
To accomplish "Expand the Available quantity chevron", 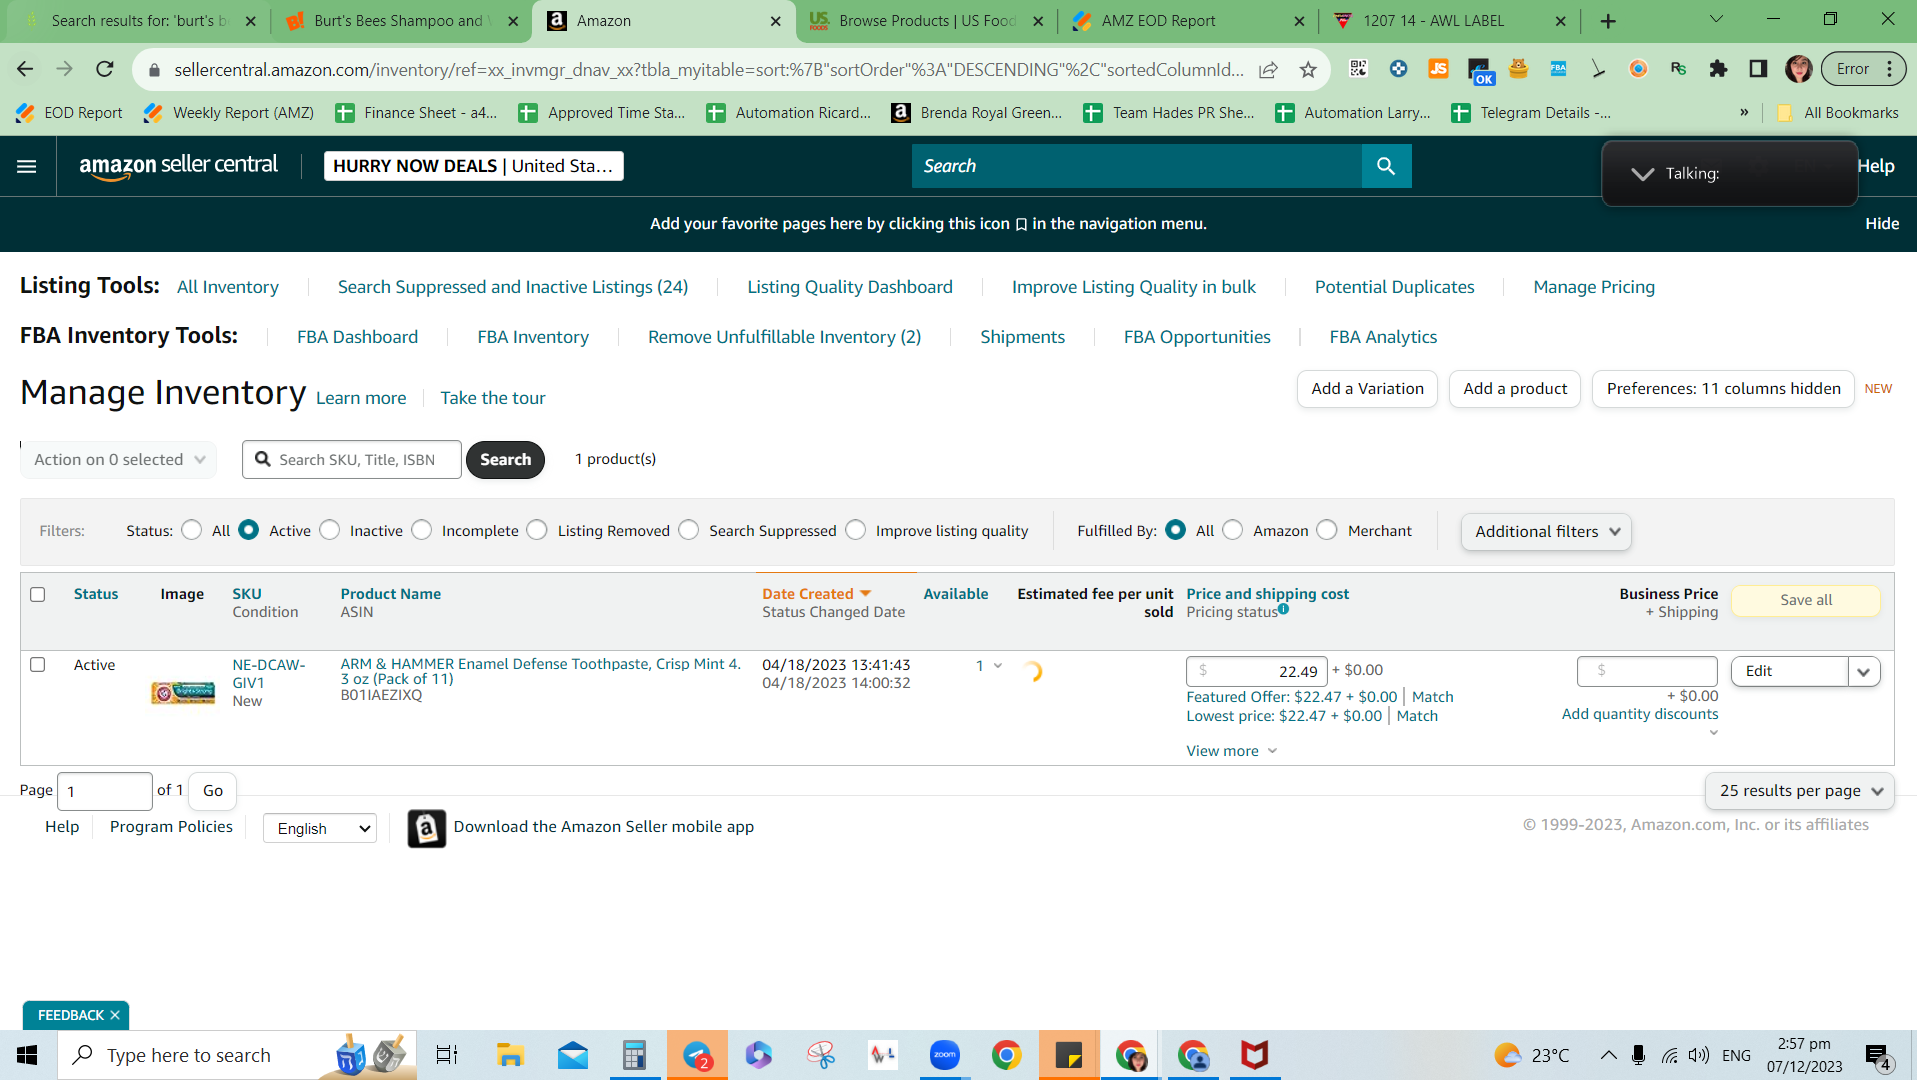I will click(998, 666).
